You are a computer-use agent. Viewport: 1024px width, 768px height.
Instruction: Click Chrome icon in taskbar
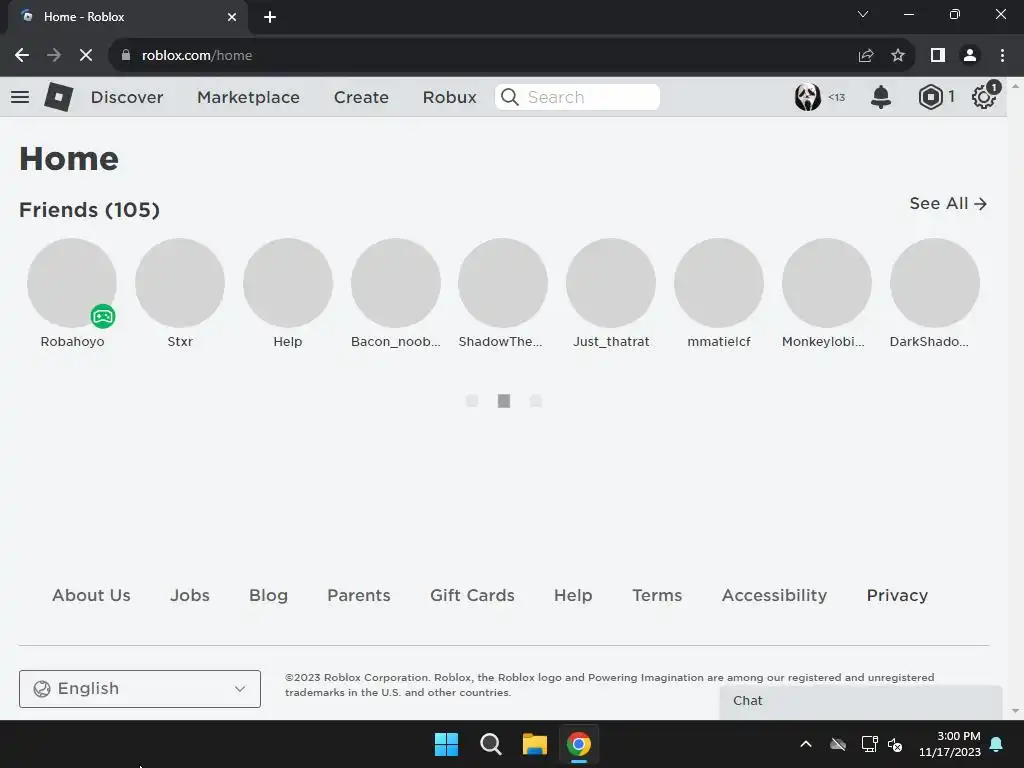(x=579, y=744)
